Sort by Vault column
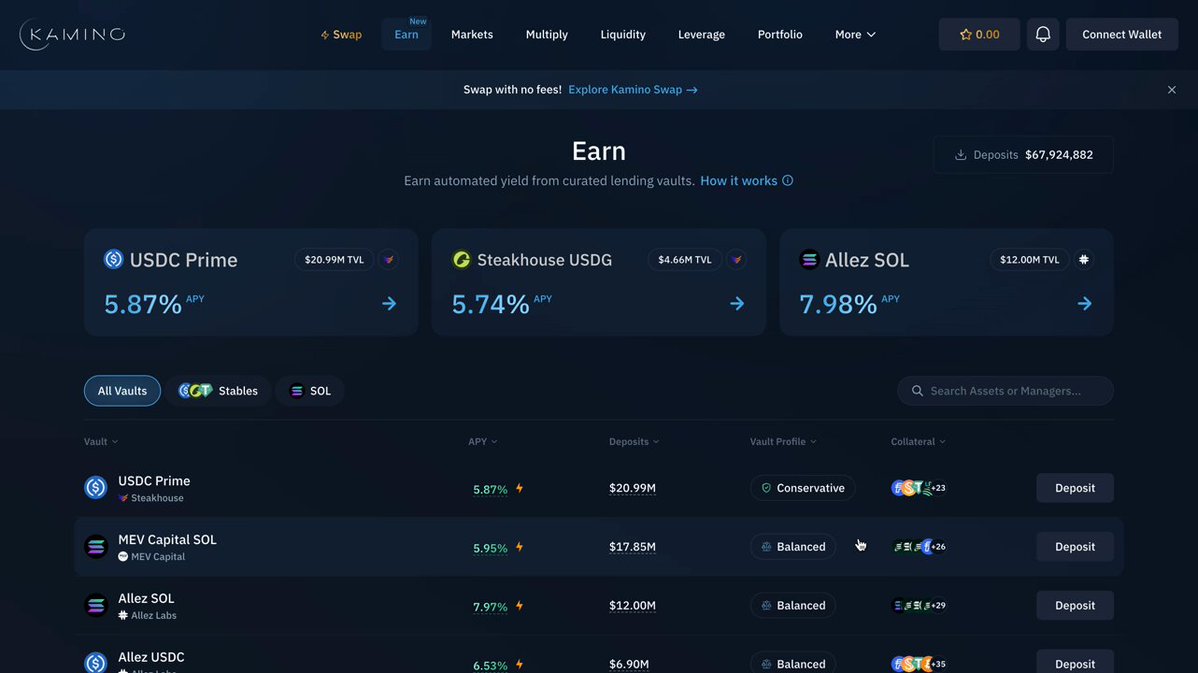 101,442
